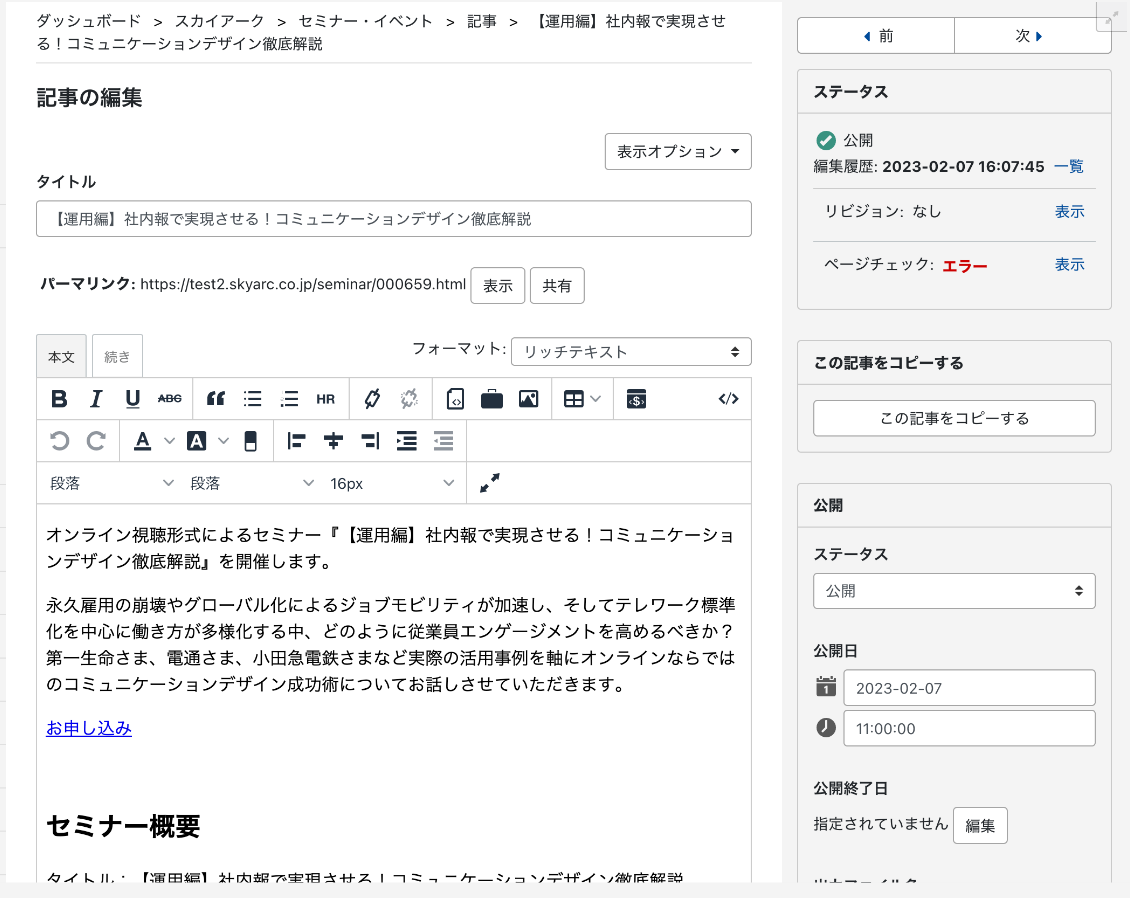
Task: Open the フォーマット リッチテキスト selector
Action: coord(631,352)
